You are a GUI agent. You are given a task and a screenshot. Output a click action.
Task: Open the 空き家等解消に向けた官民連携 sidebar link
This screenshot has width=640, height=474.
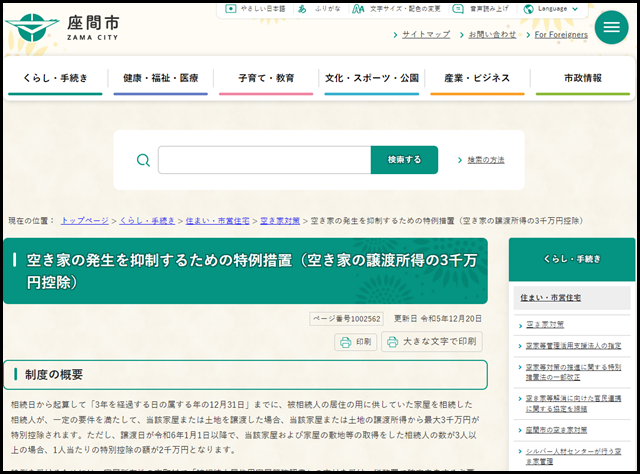(x=573, y=404)
